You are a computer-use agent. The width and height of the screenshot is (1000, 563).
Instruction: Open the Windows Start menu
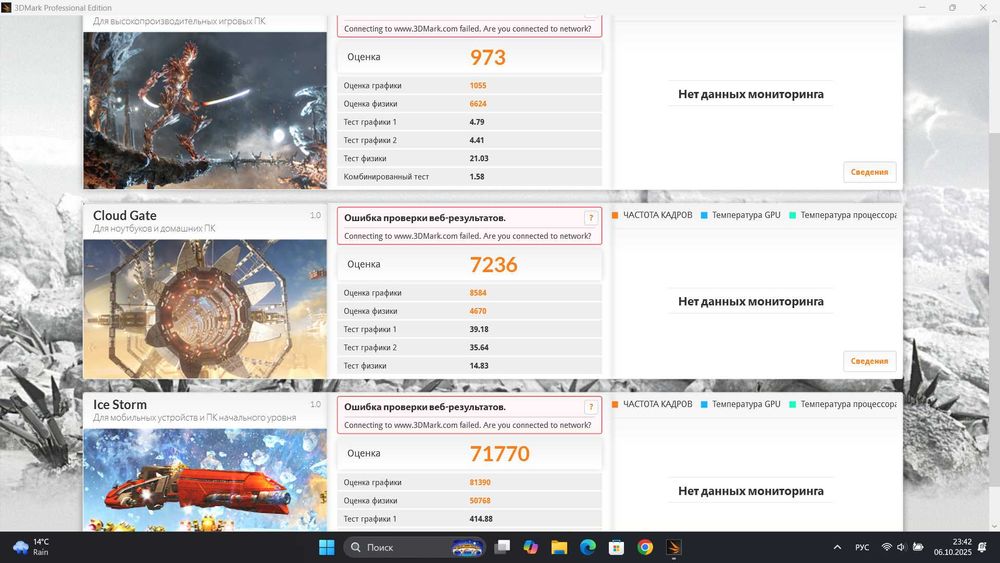(327, 547)
